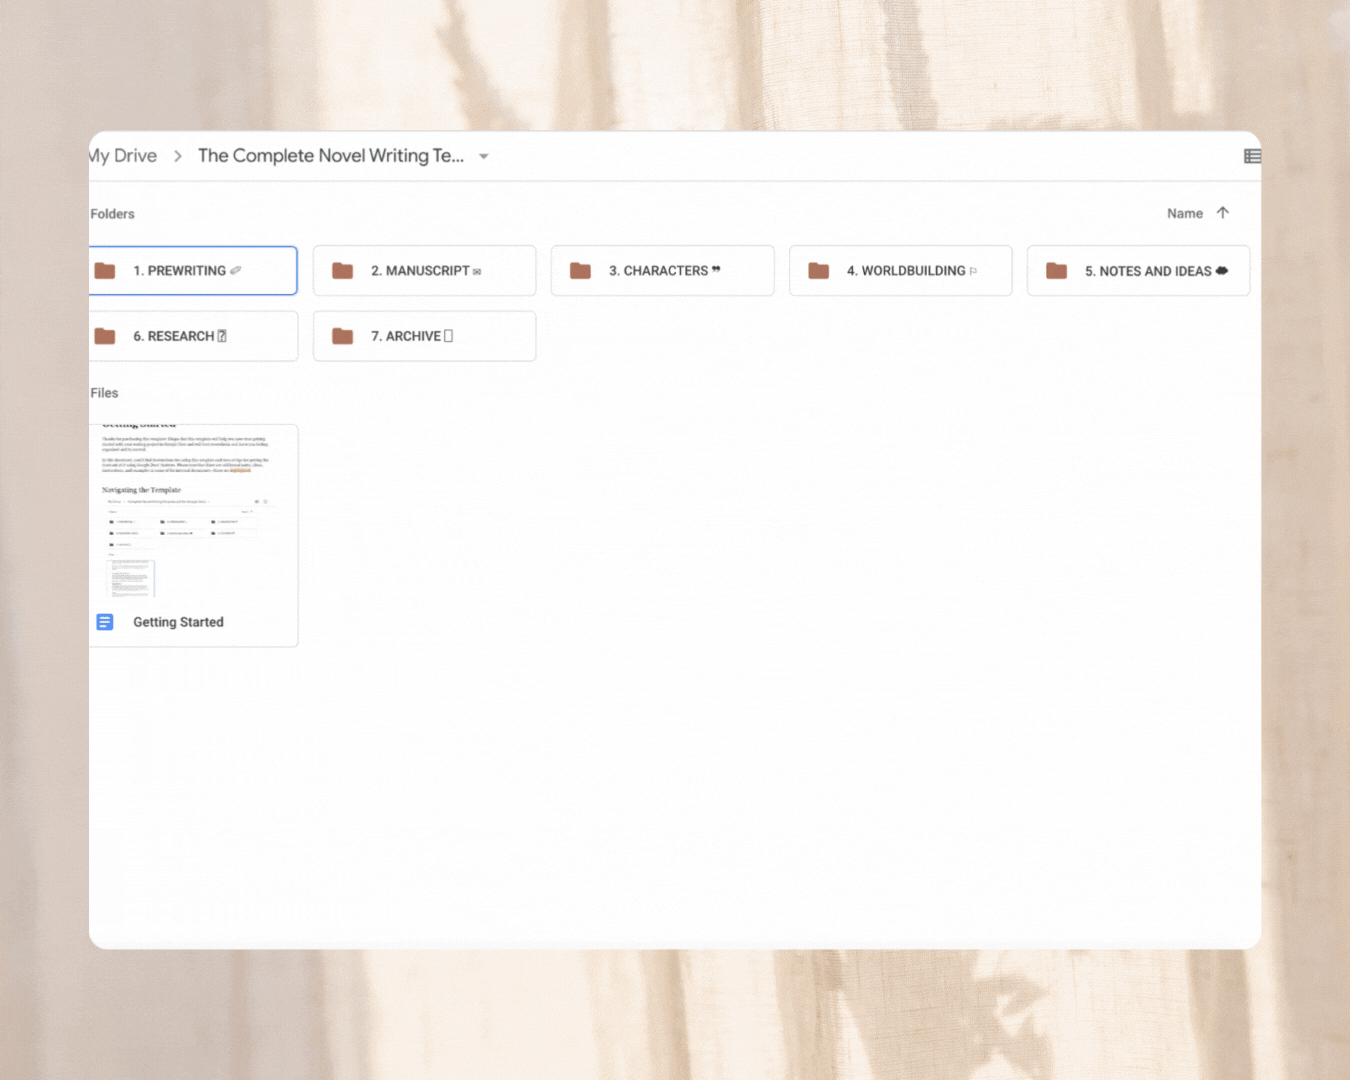
Task: Open the Getting Started document preview thumbnail
Action: (x=193, y=510)
